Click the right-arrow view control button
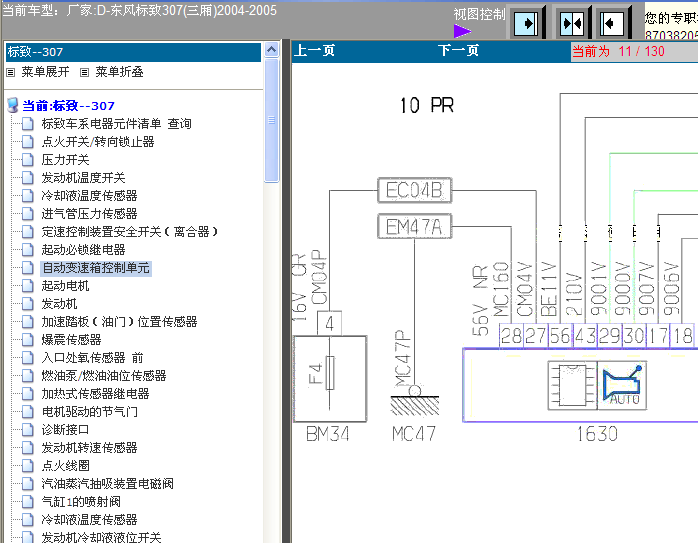 527,23
